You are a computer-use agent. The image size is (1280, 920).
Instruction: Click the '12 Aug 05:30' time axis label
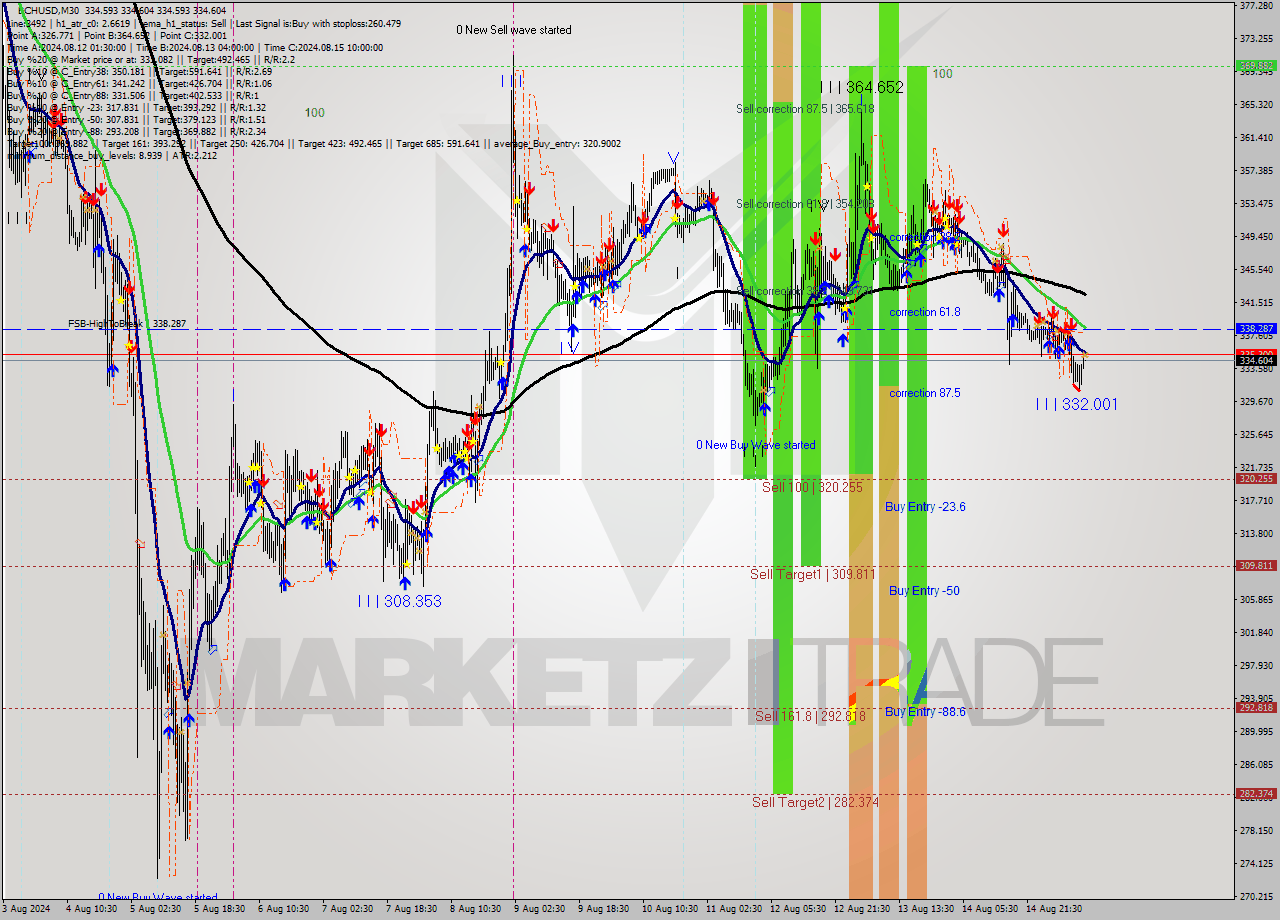point(797,909)
